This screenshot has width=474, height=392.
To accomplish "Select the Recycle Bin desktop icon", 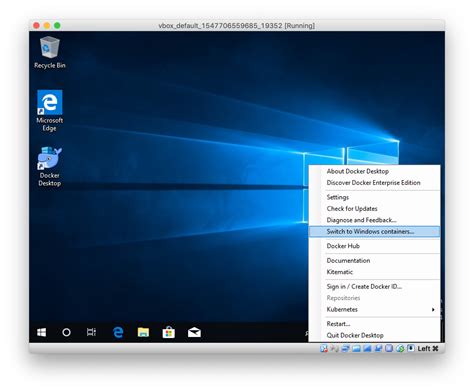I will tap(50, 52).
